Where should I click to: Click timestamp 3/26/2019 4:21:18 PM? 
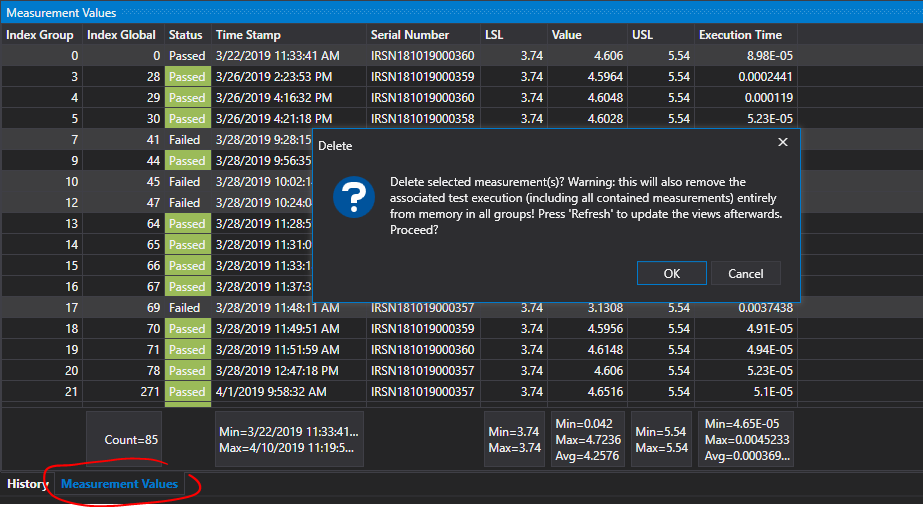pos(288,118)
